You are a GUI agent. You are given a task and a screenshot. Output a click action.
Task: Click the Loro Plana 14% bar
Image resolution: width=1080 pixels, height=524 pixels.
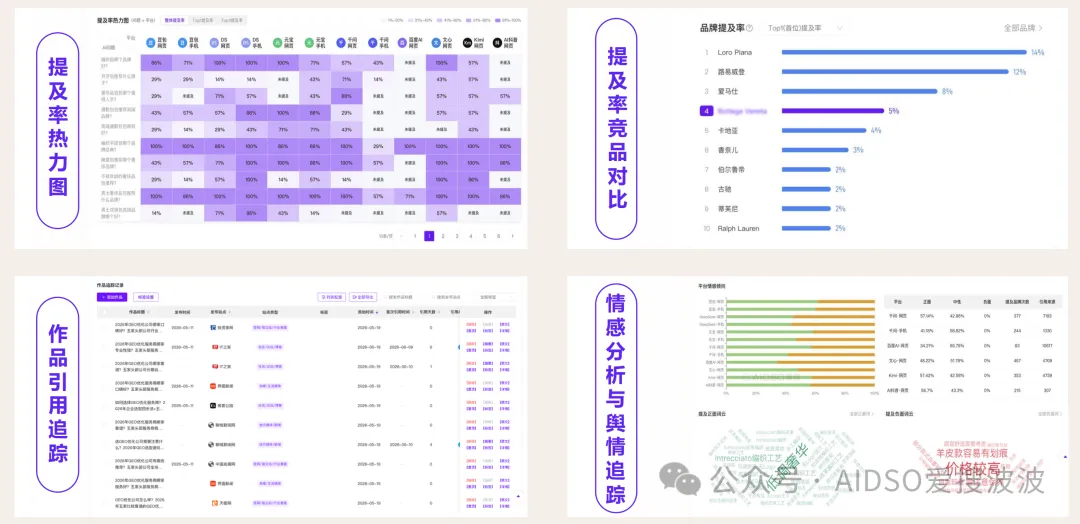[905, 52]
